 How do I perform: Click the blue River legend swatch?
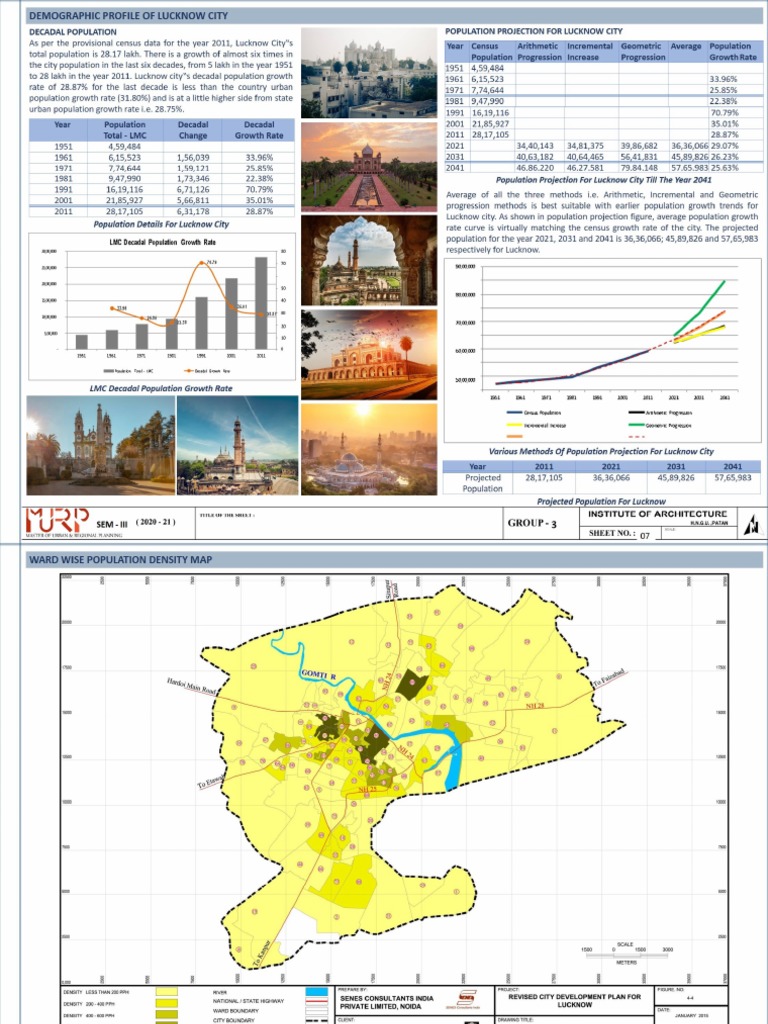click(317, 992)
